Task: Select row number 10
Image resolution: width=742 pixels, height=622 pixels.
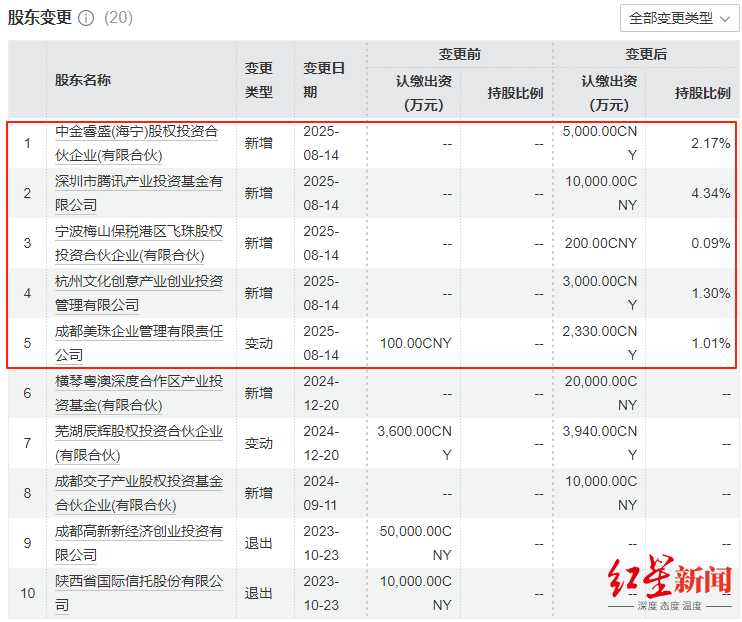Action: pyautogui.click(x=27, y=593)
